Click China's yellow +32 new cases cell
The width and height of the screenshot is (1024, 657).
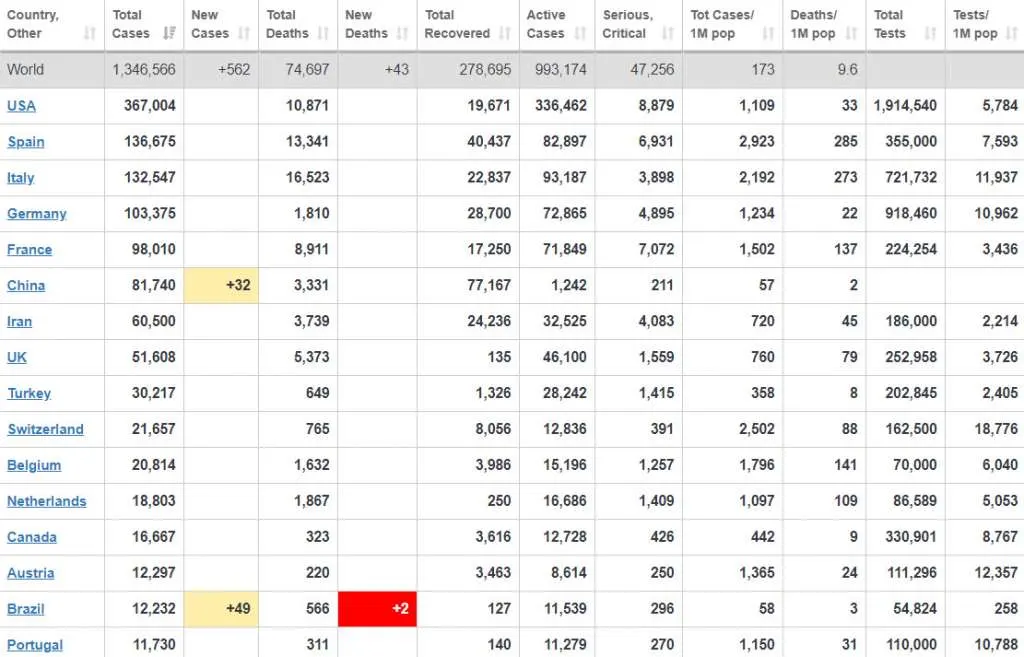221,285
